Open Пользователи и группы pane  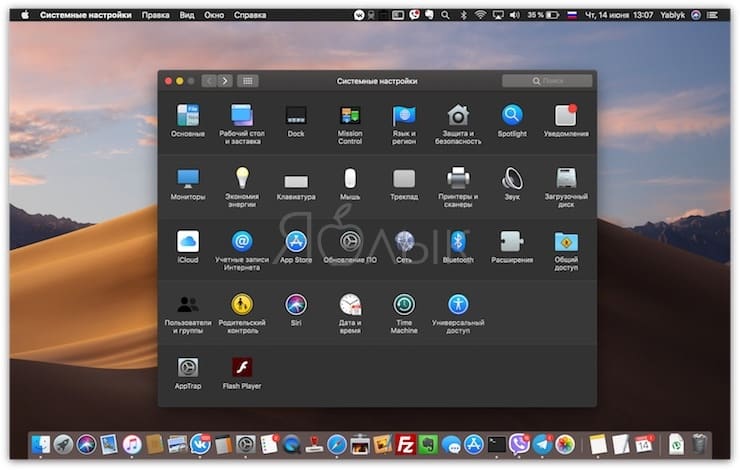tap(188, 314)
